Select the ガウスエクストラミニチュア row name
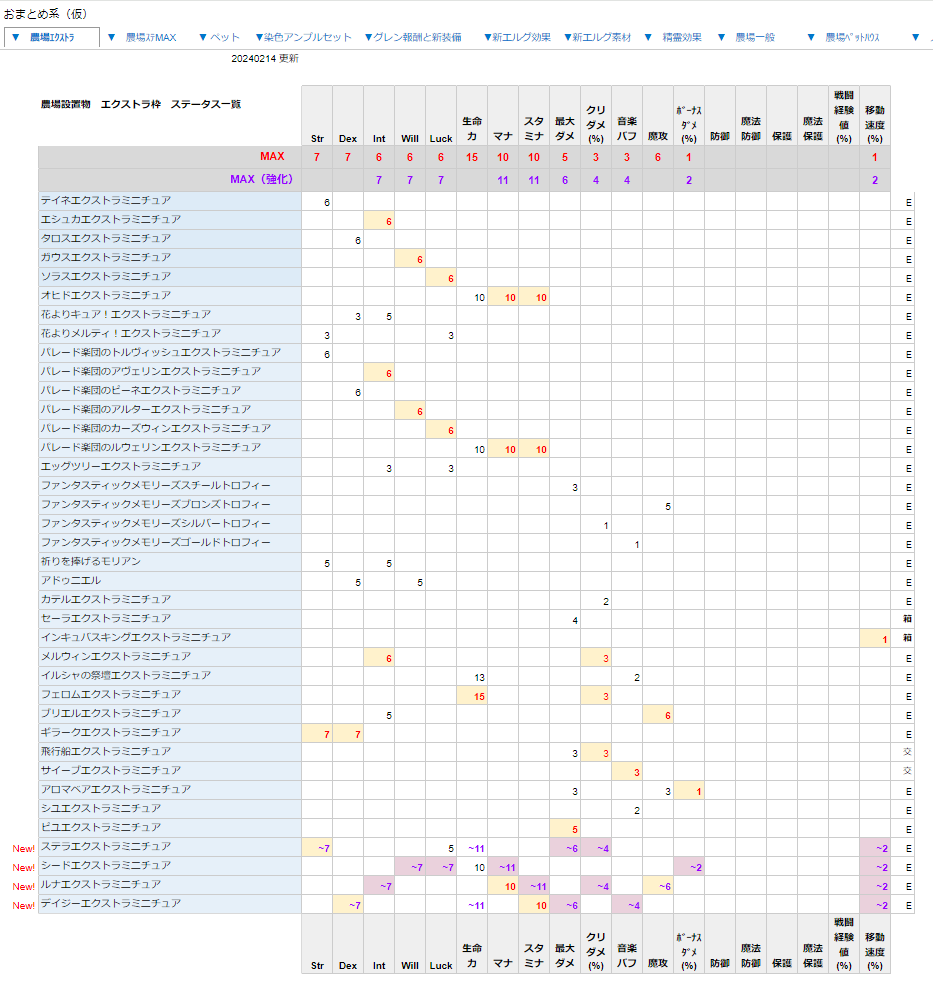938x1001 pixels. point(106,257)
